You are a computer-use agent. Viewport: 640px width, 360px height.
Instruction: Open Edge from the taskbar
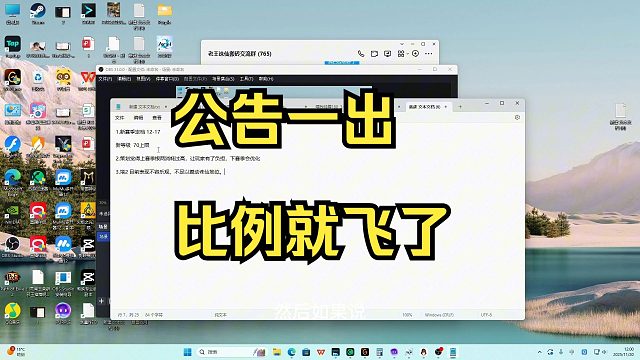coord(291,352)
